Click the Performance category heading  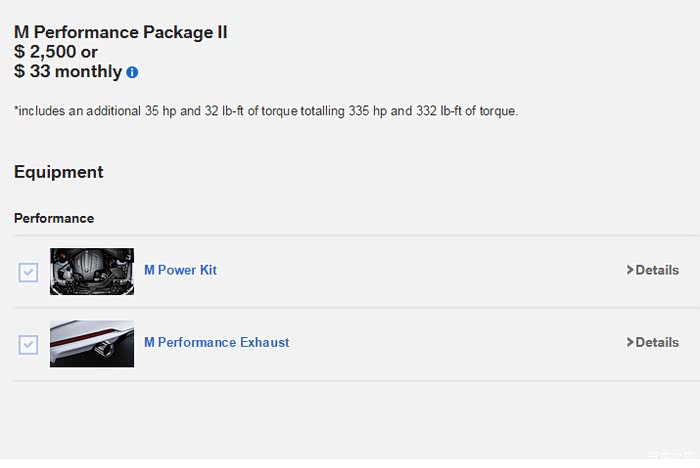pyautogui.click(x=54, y=218)
